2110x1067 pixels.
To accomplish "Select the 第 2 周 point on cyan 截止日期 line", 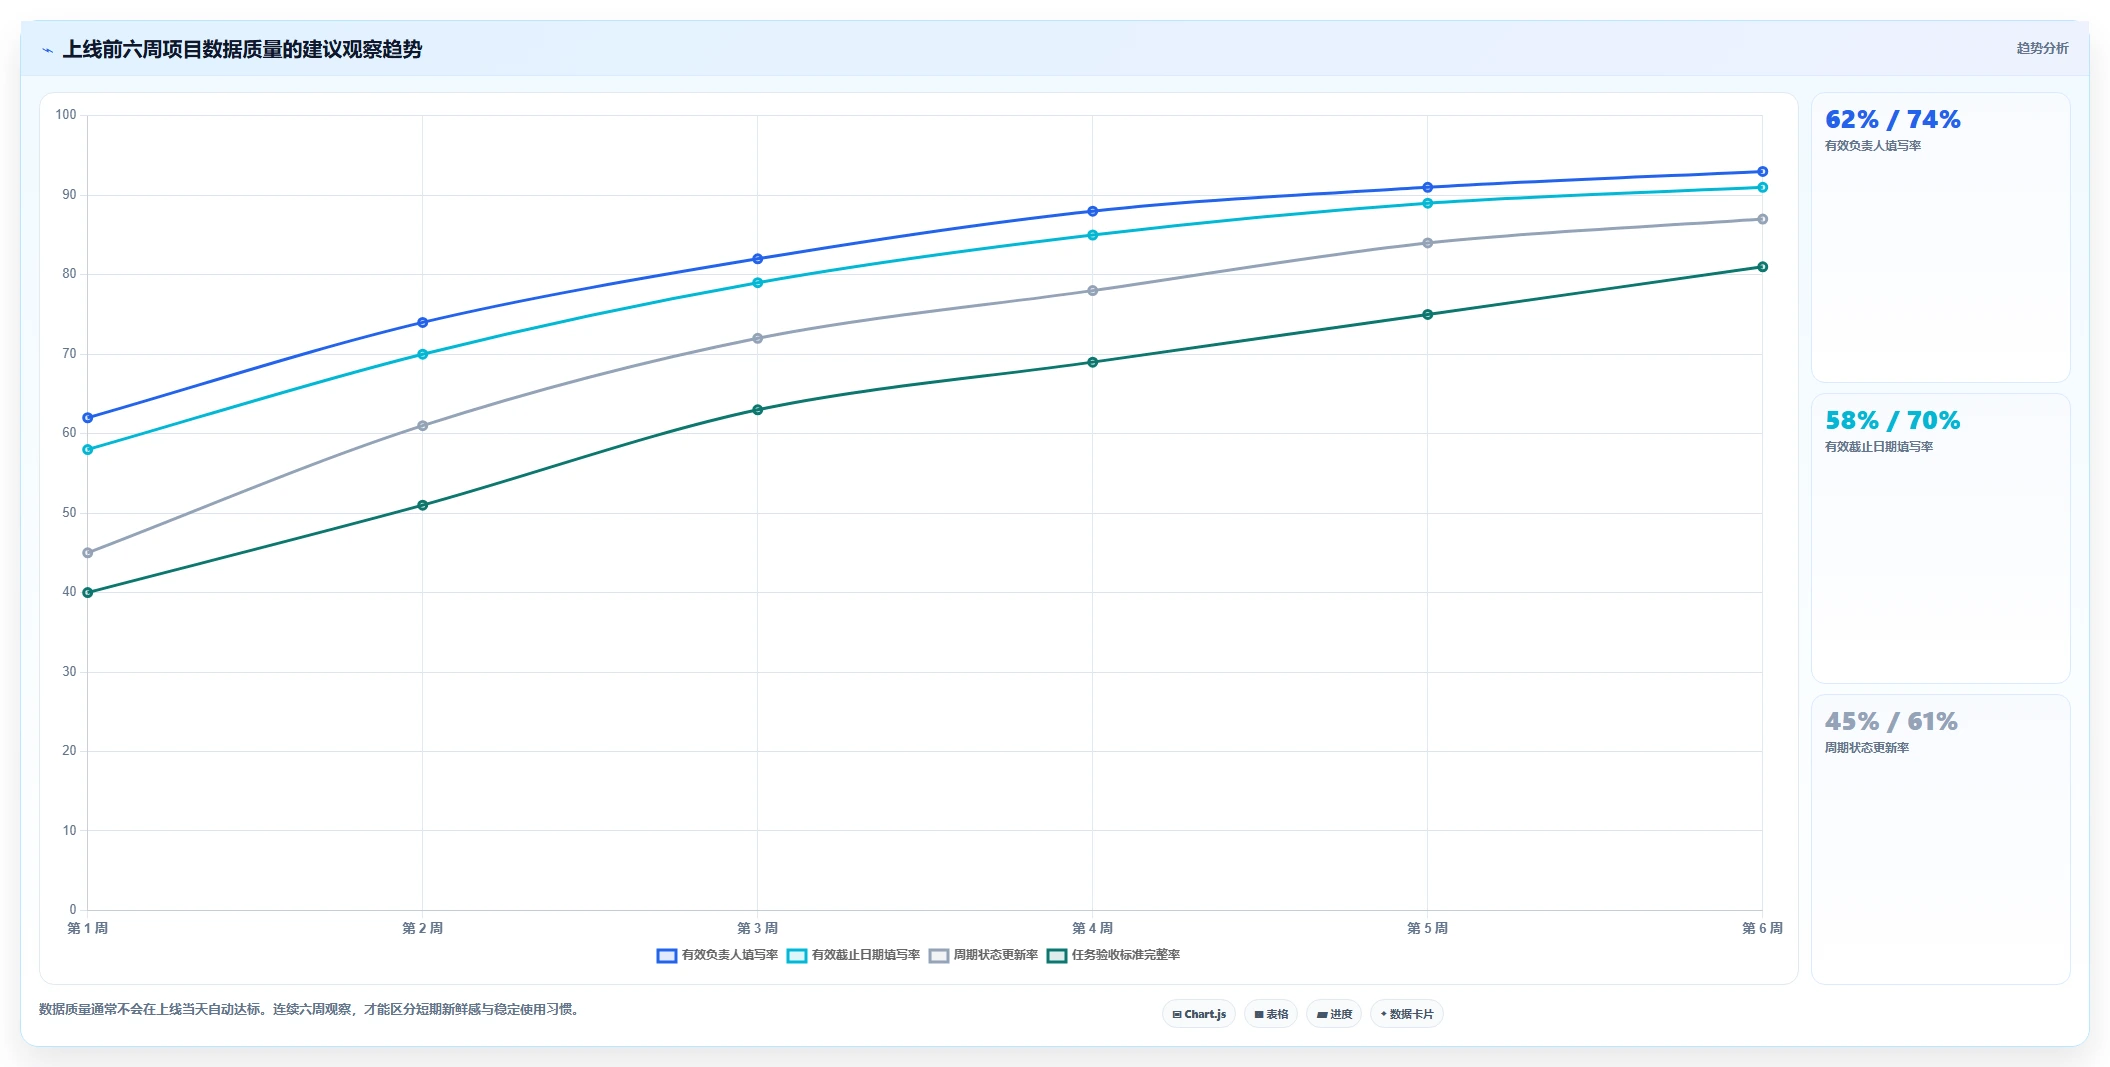I will (x=422, y=354).
